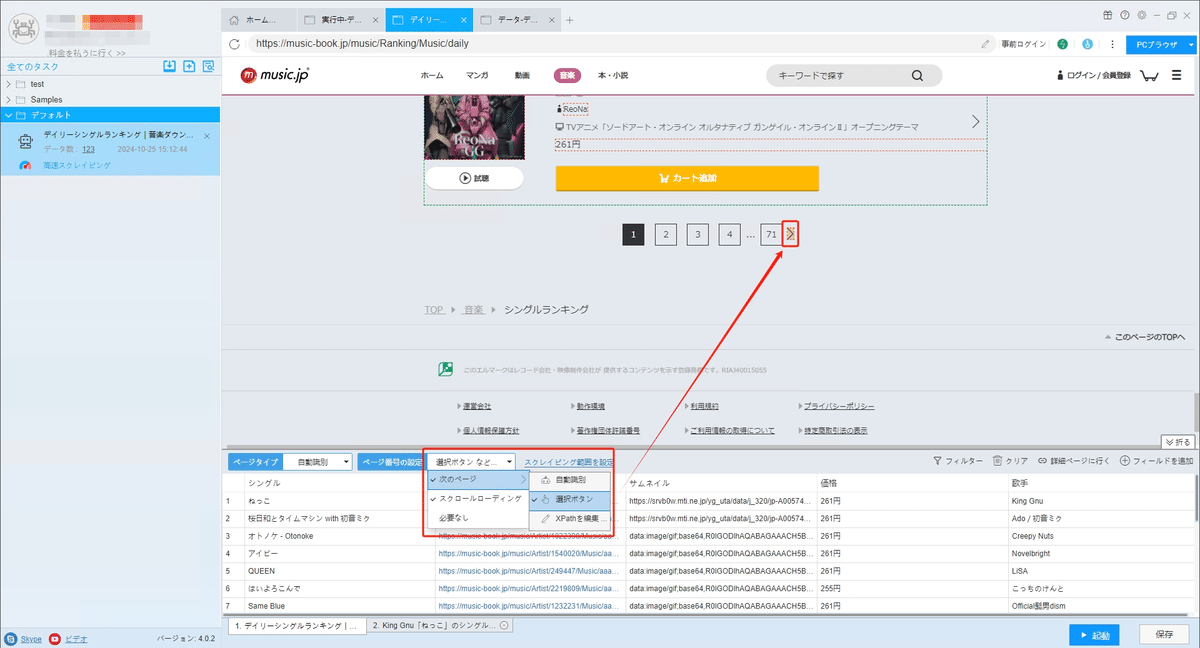Select the デイリー active tab
The height and width of the screenshot is (648, 1200).
[x=428, y=19]
